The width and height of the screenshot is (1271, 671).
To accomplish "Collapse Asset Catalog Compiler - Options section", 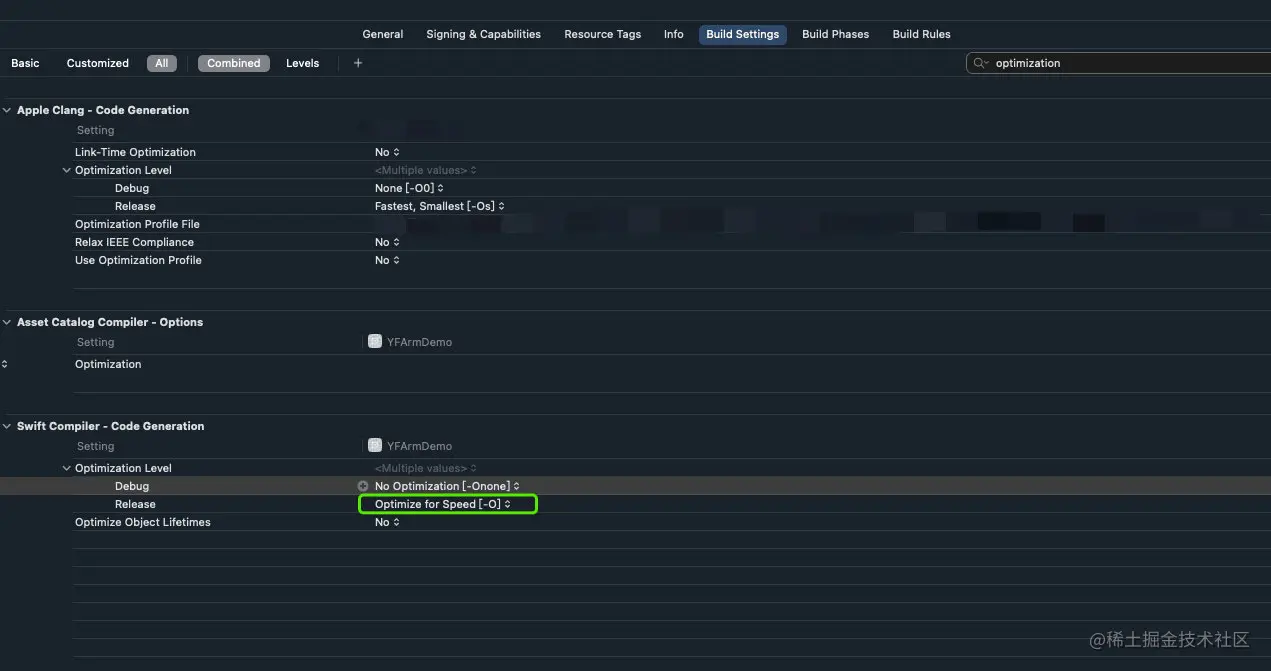I will (7, 322).
